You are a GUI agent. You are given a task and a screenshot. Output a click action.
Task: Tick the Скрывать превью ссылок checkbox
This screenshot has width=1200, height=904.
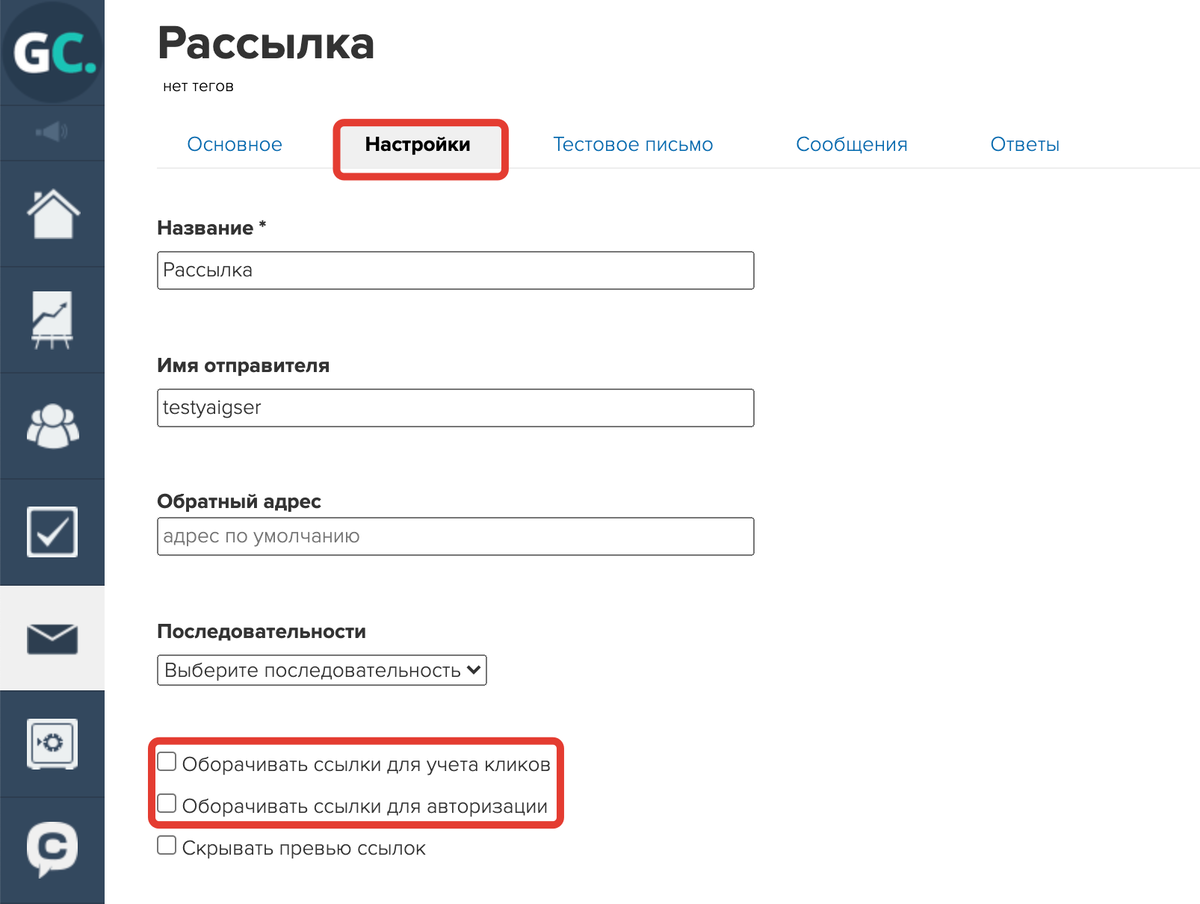pos(167,846)
